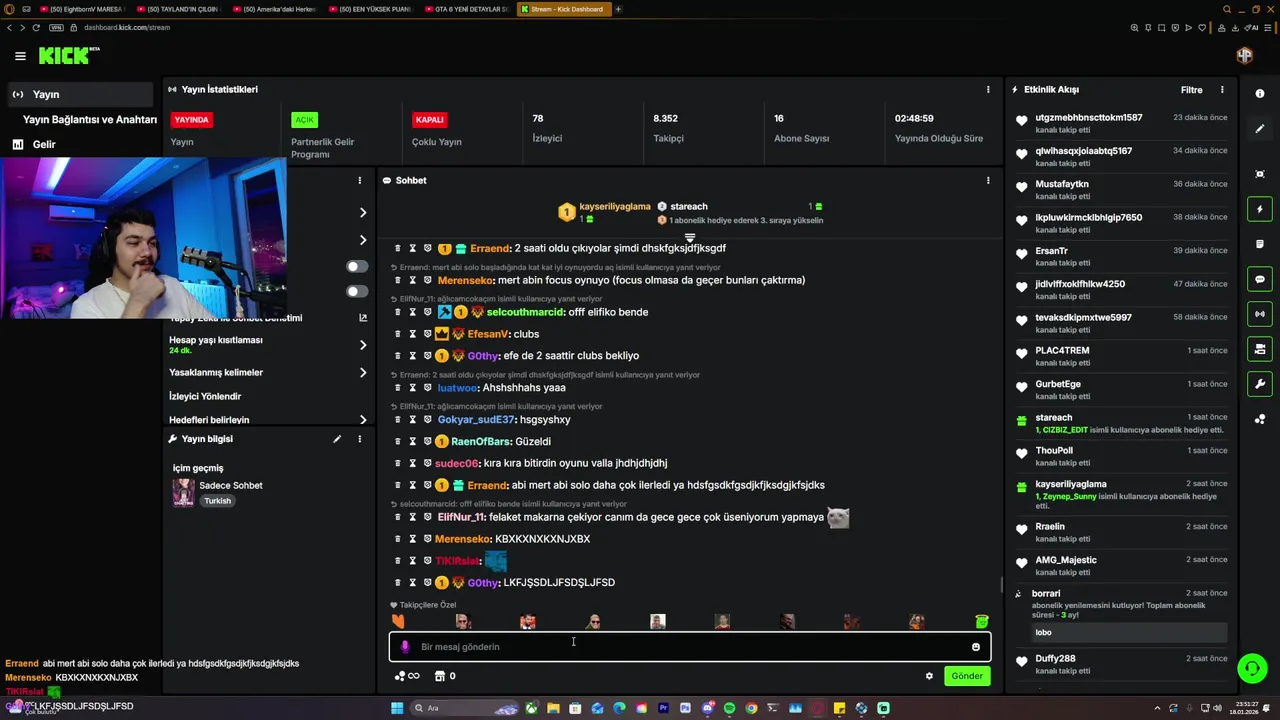Toggle the broadcast signal panel icon in the right sidebar
Screen dimensions: 1280x720
1260,314
